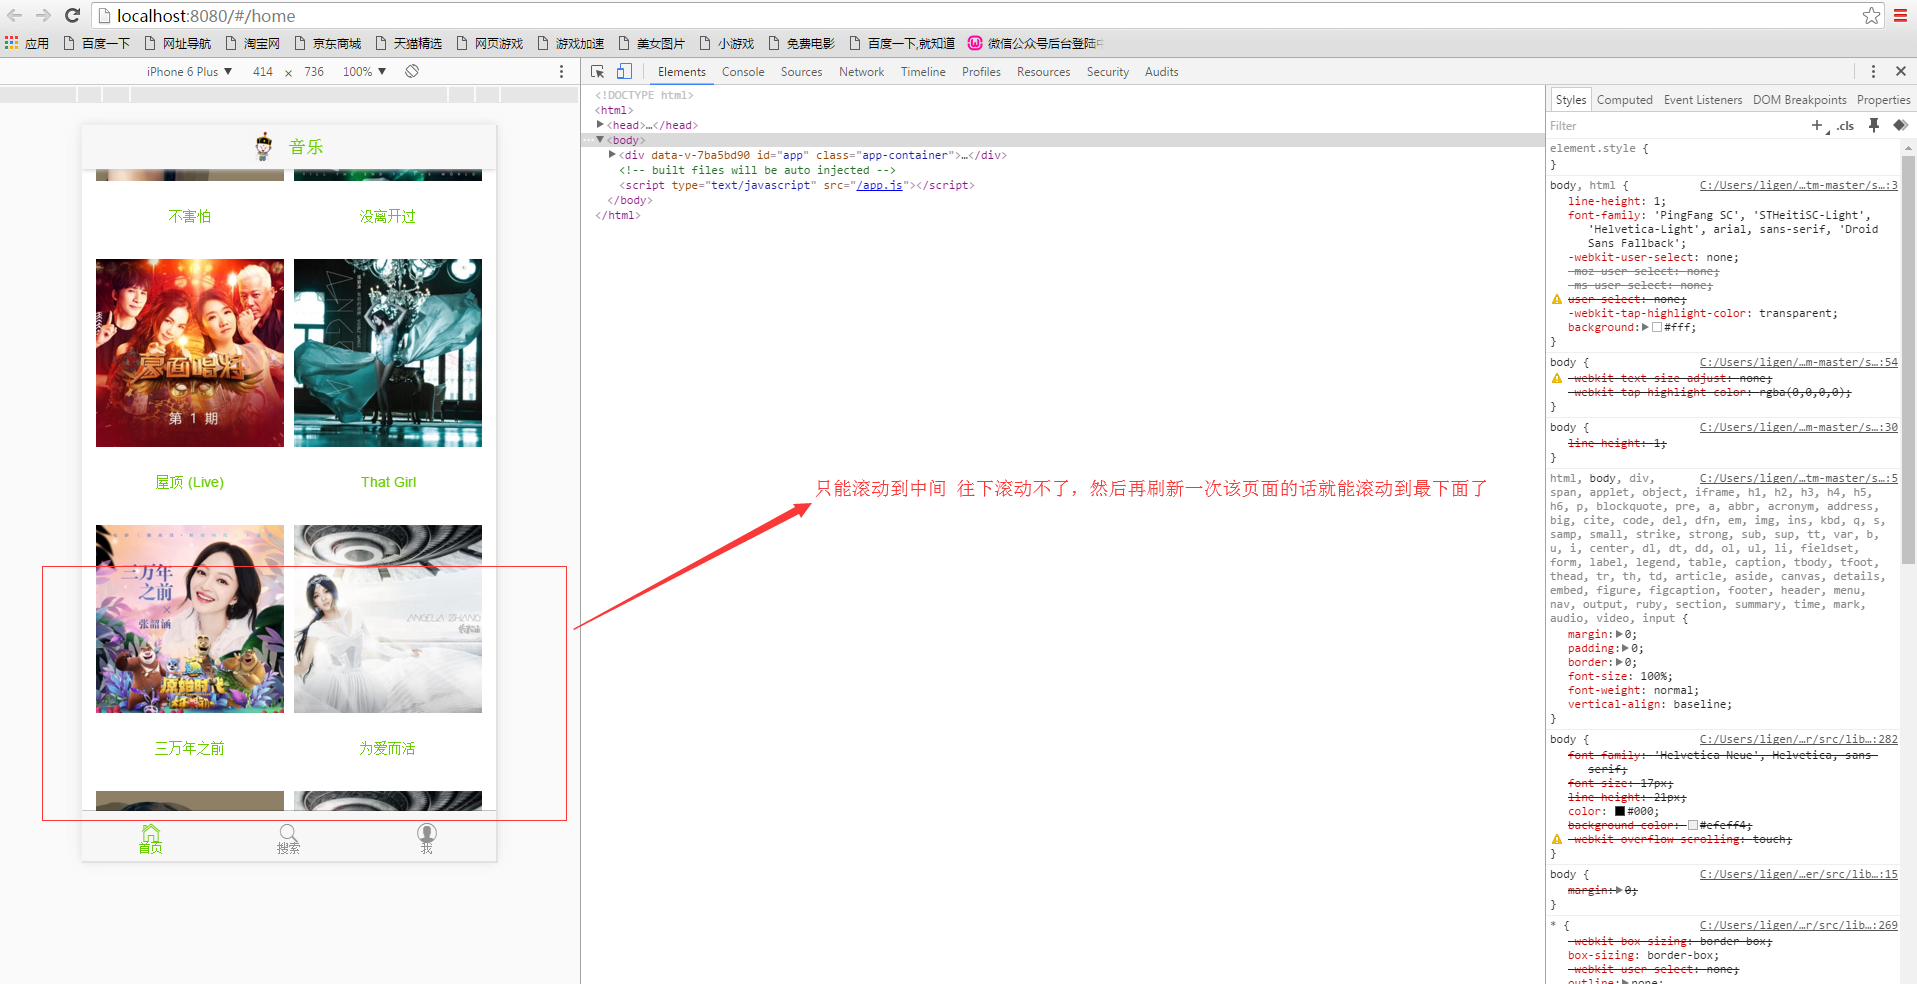Open the 100% zoom dropdown

point(364,72)
